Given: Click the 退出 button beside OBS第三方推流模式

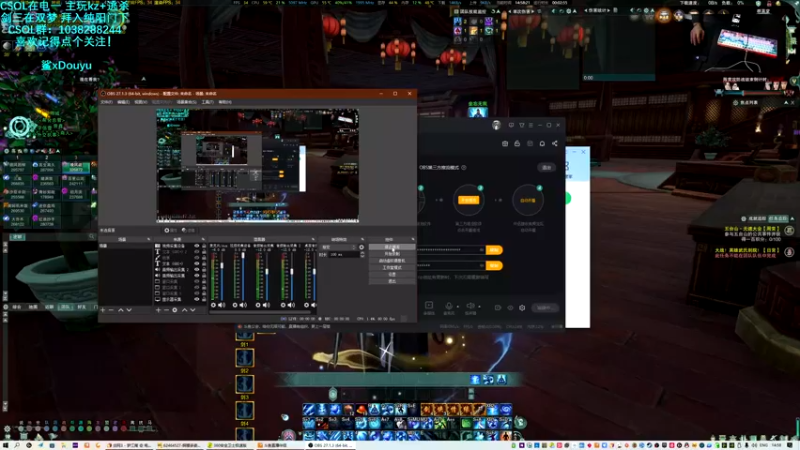Looking at the screenshot, I should [546, 167].
